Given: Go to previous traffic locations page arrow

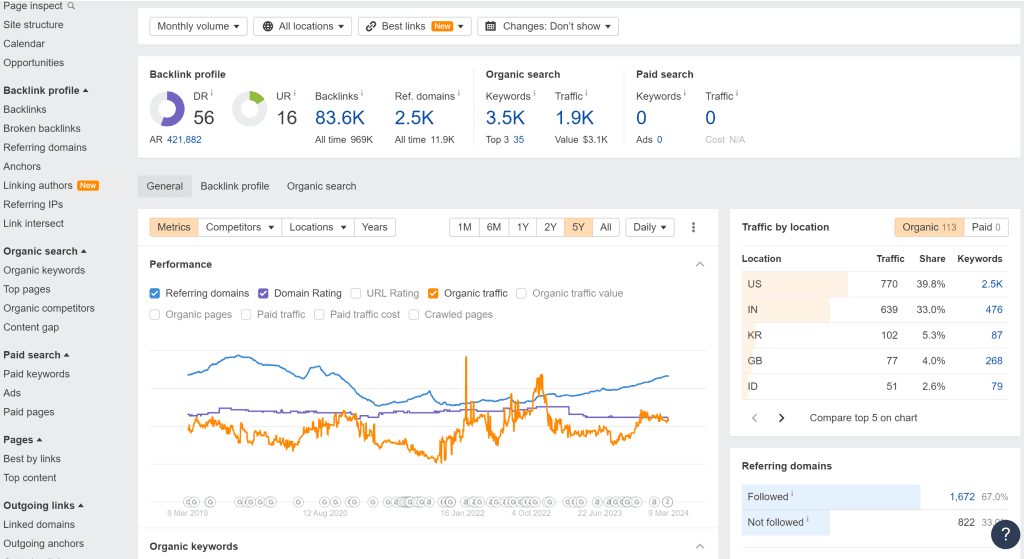Looking at the screenshot, I should [754, 418].
